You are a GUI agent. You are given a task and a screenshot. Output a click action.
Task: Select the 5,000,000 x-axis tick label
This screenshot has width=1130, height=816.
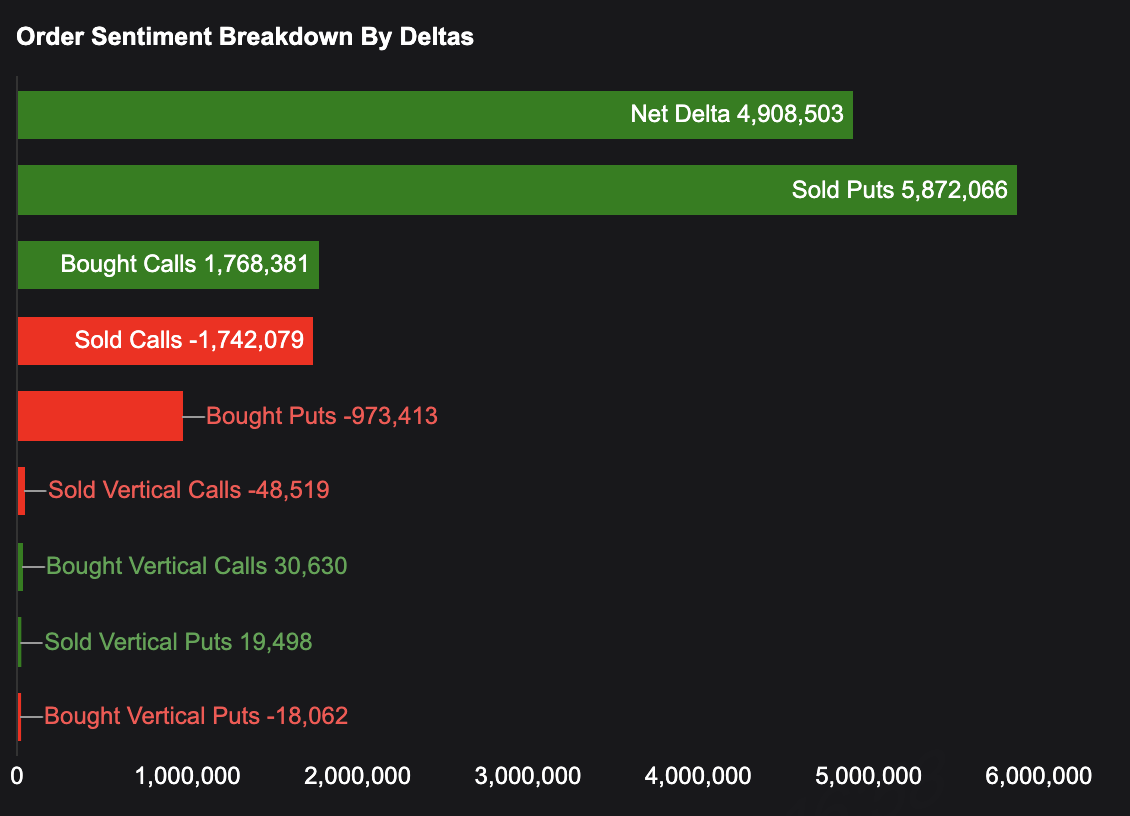(x=865, y=775)
